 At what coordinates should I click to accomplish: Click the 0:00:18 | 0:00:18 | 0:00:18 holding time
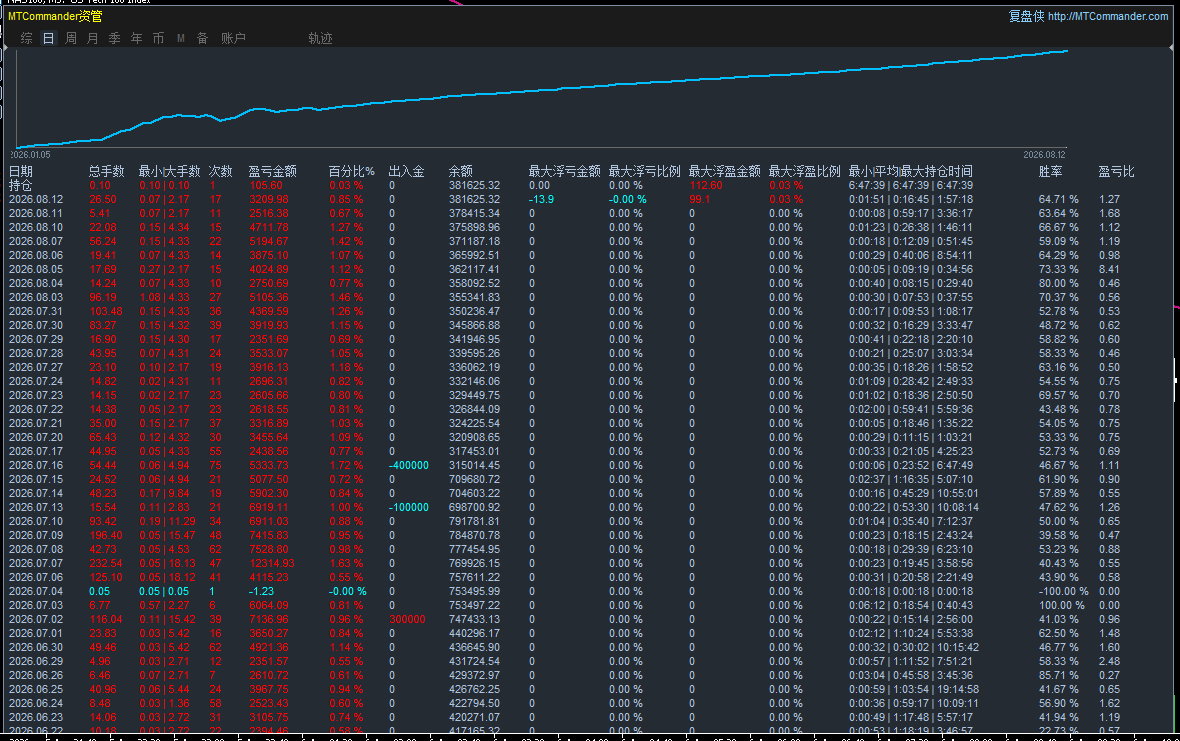911,591
